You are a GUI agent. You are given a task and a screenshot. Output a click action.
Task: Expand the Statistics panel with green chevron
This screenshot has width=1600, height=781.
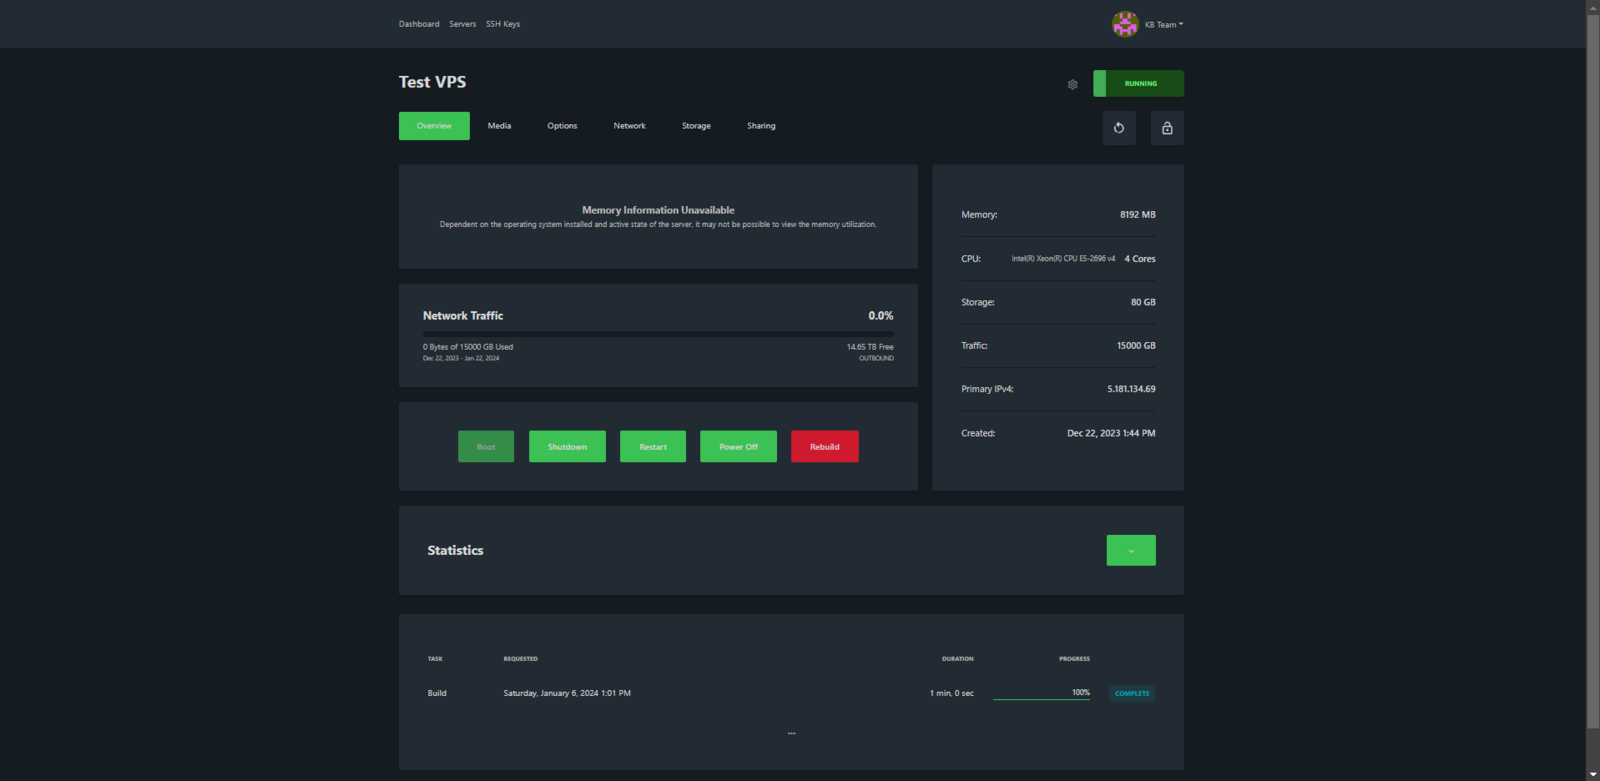click(1131, 550)
